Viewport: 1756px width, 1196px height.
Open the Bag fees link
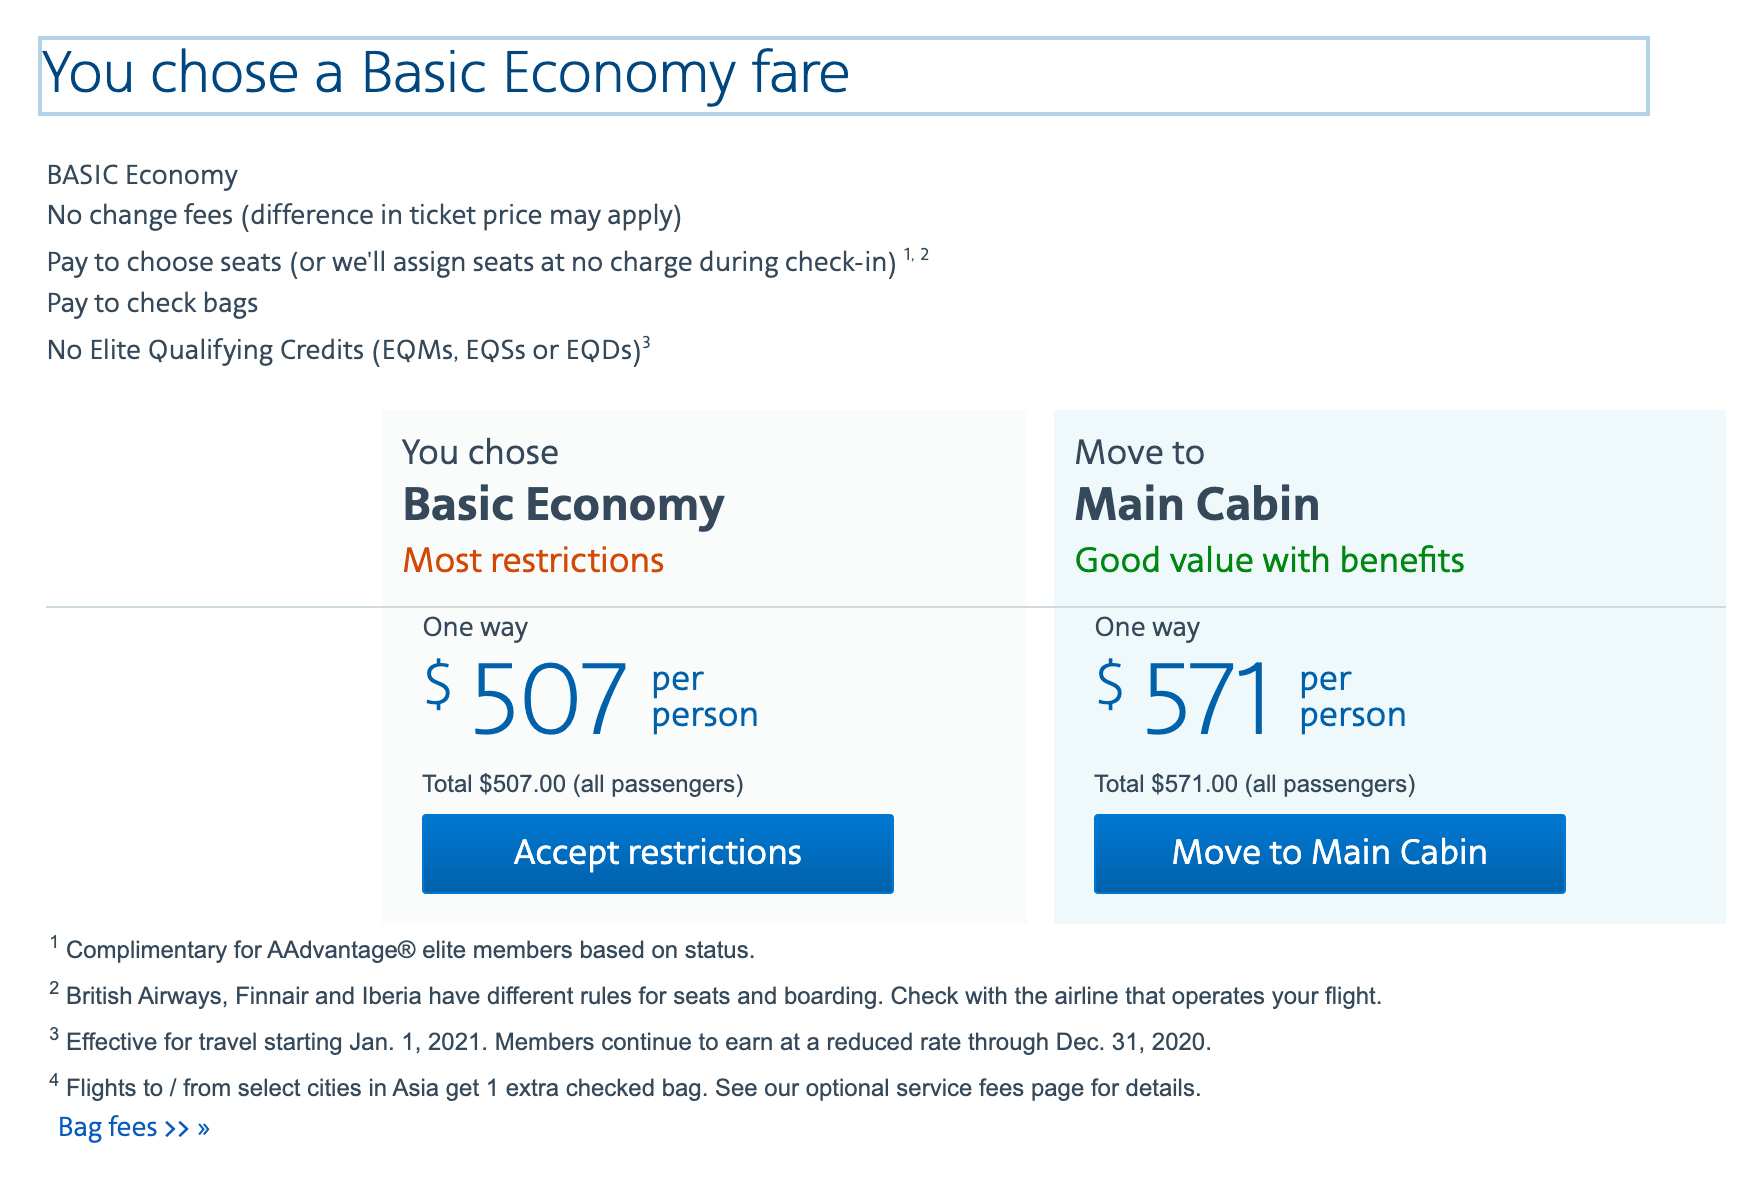click(108, 1127)
